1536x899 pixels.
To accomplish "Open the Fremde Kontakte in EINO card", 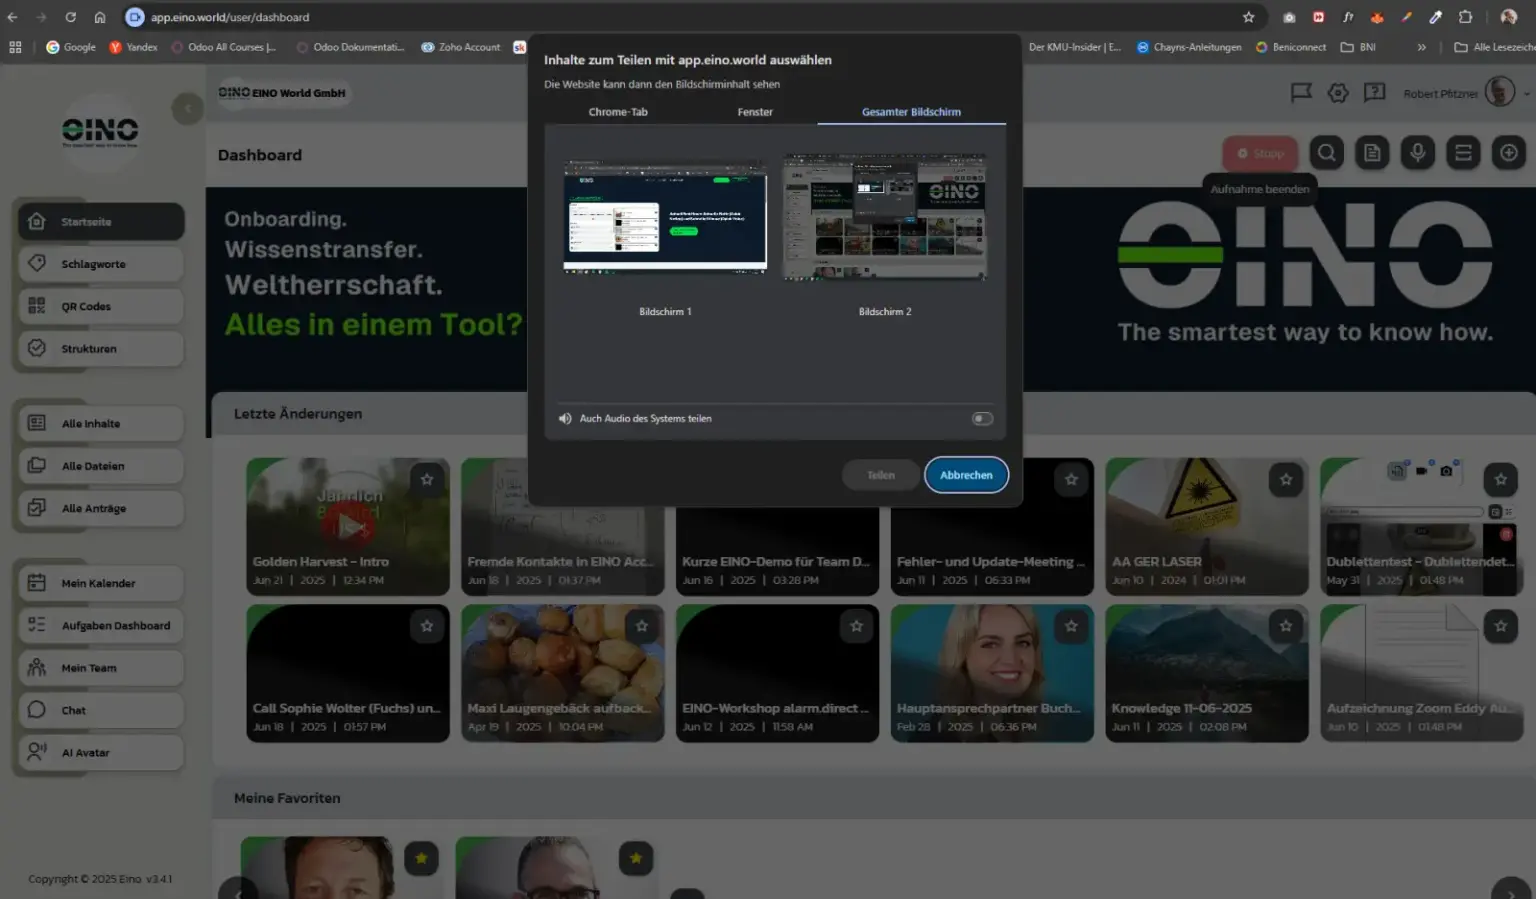I will 562,527.
